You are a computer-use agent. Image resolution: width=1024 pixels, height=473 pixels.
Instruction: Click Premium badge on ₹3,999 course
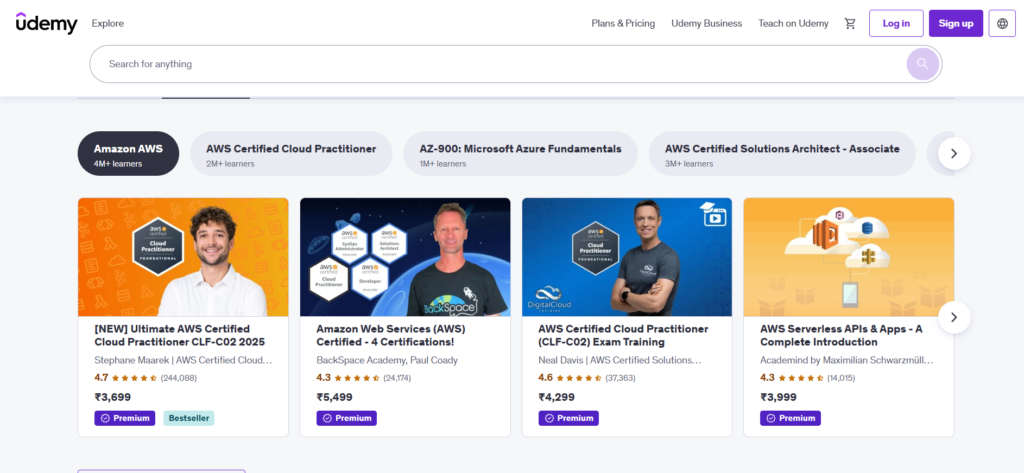(790, 418)
